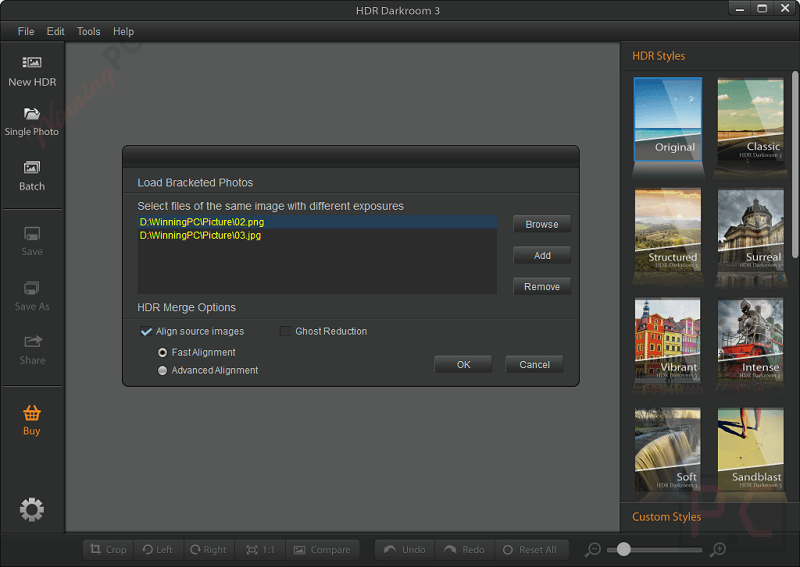Open the Buy basket icon
The height and width of the screenshot is (567, 800).
[32, 412]
